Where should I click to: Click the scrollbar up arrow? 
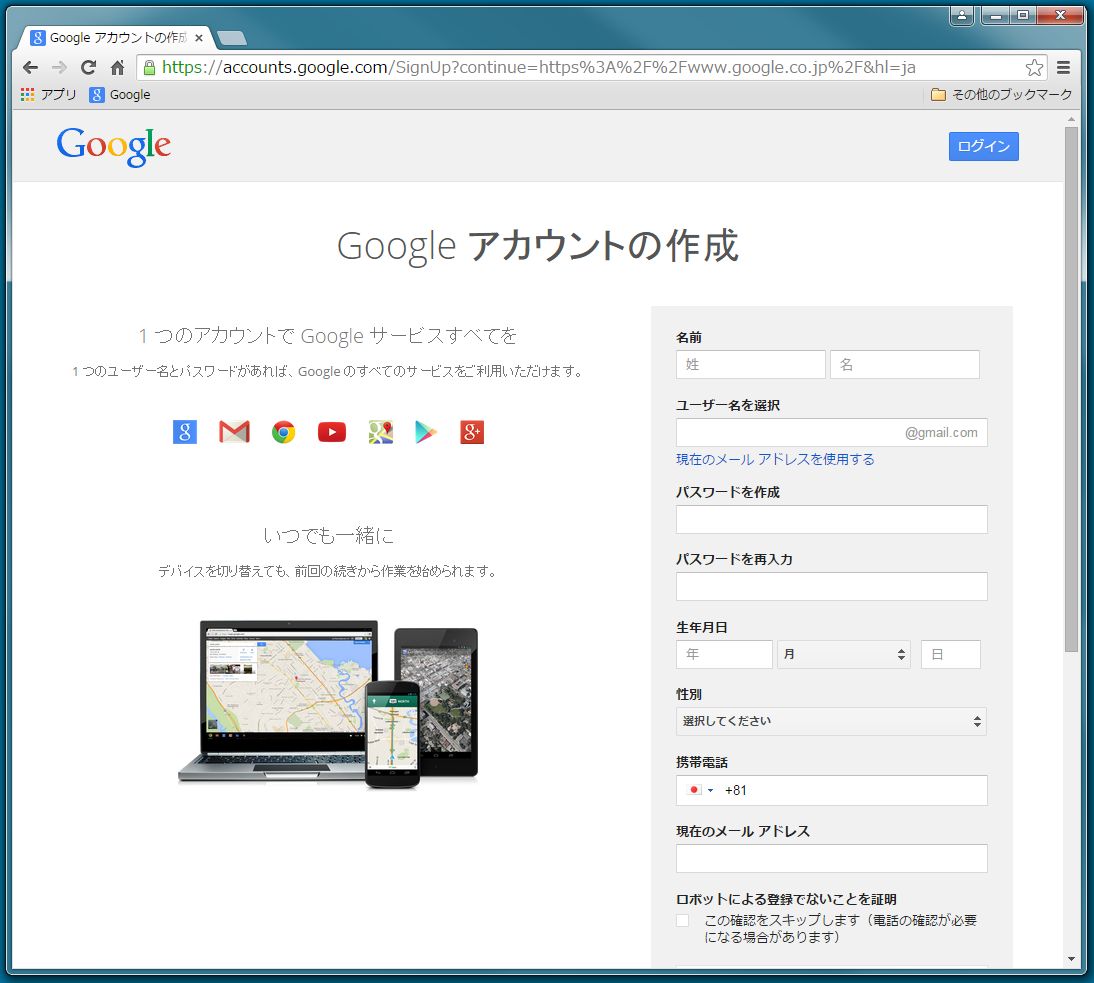pyautogui.click(x=1071, y=119)
